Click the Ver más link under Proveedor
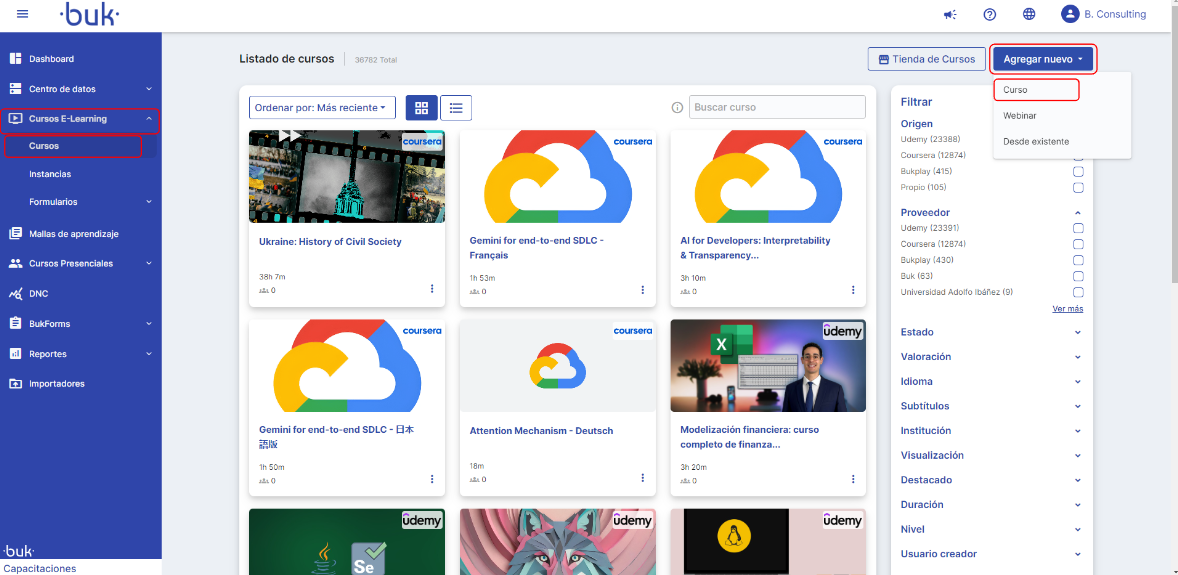Image resolution: width=1178 pixels, height=575 pixels. tap(1068, 309)
